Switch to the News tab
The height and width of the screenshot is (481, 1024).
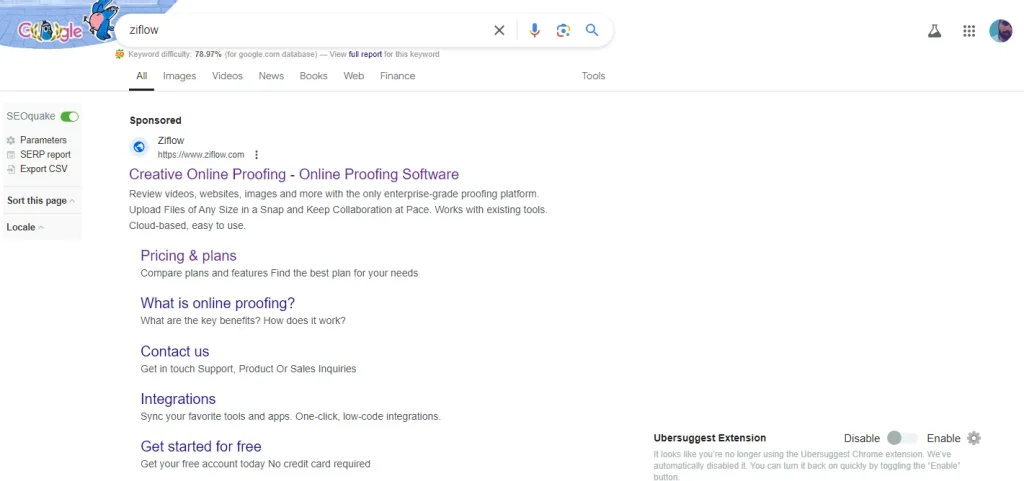pyautogui.click(x=271, y=76)
